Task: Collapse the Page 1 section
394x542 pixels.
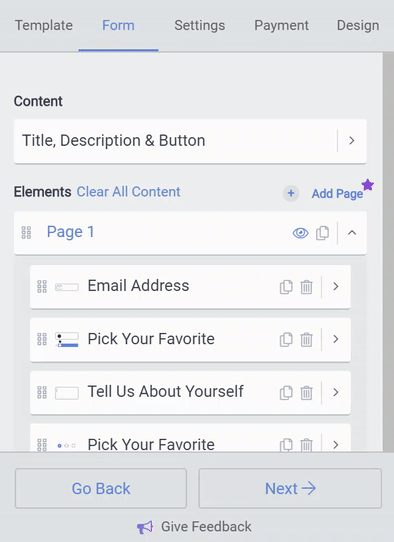Action: pos(352,233)
